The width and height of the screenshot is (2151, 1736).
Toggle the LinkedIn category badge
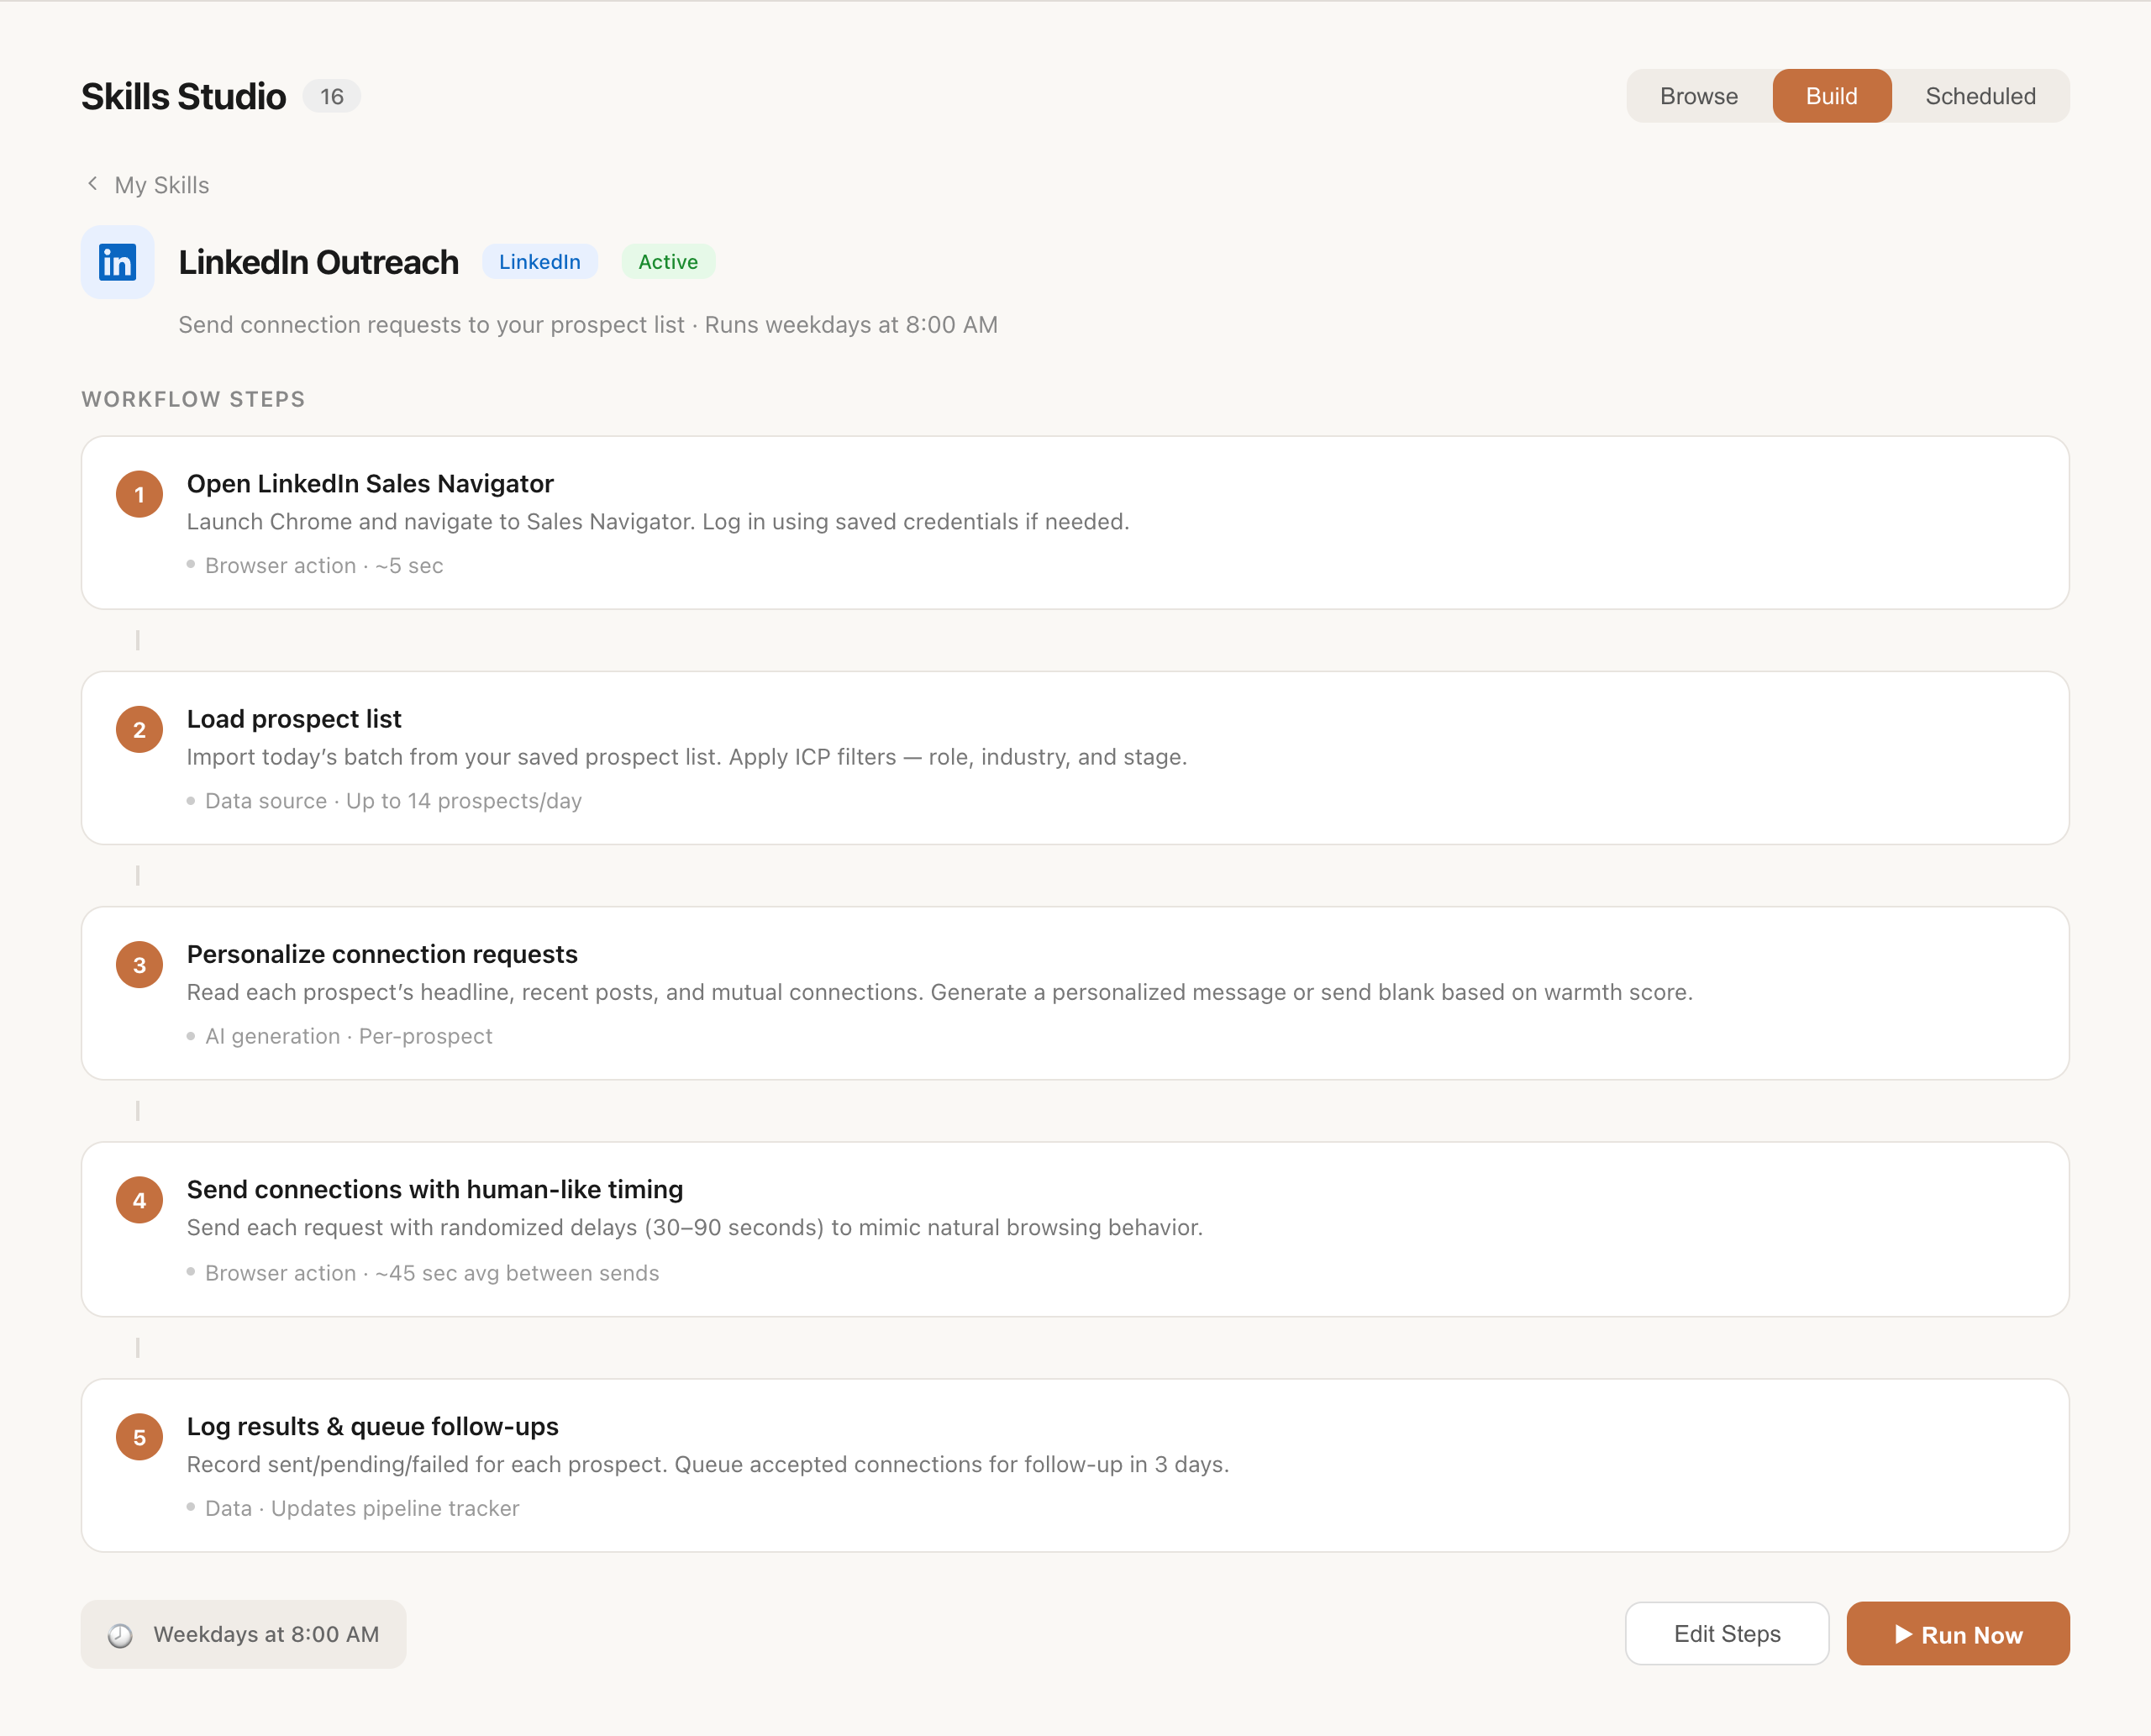coord(539,261)
